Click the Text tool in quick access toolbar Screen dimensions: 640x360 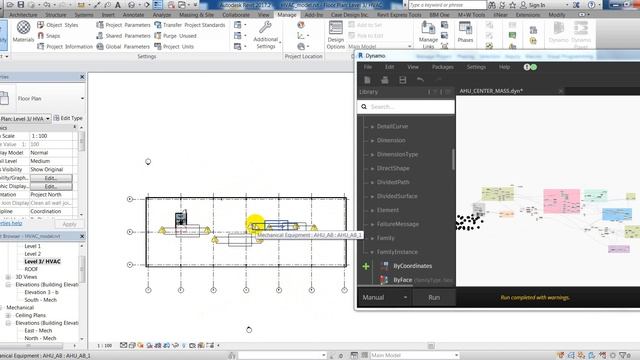click(x=118, y=5)
